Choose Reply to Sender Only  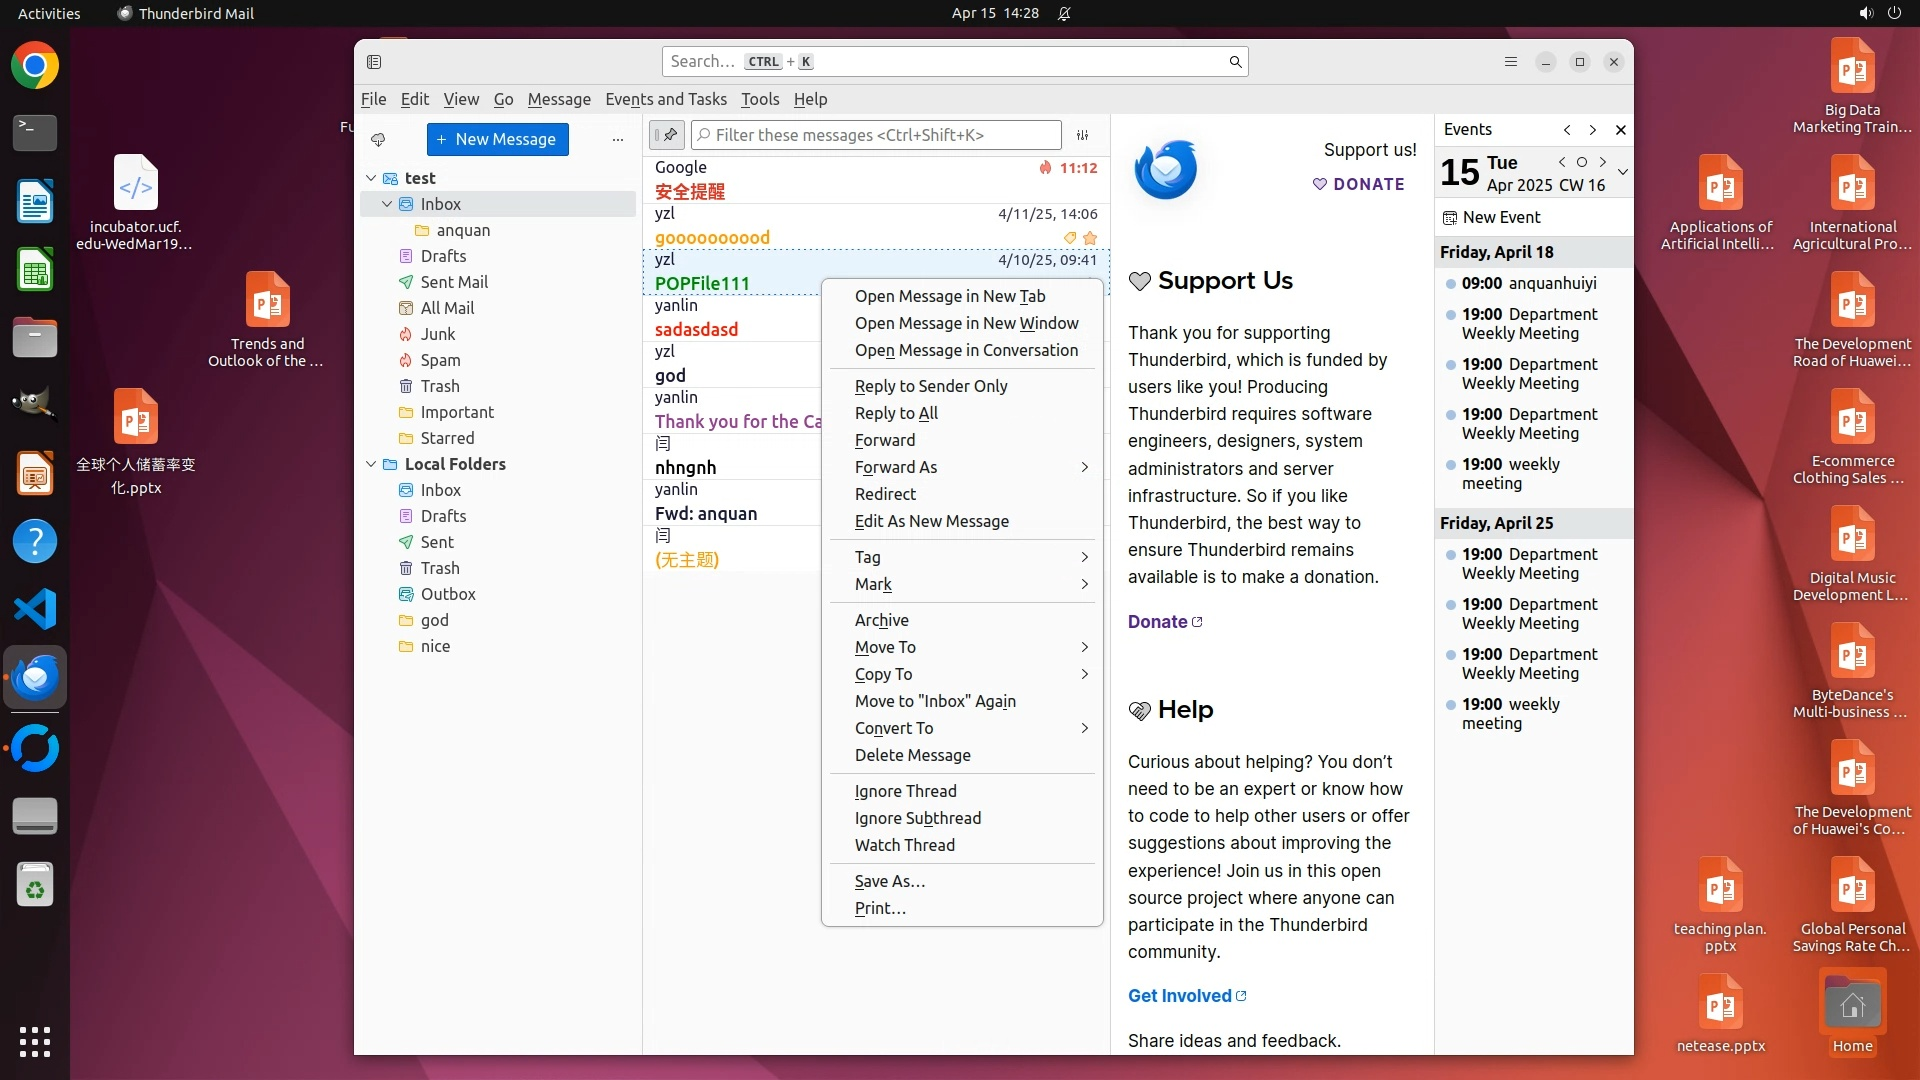[x=930, y=386]
